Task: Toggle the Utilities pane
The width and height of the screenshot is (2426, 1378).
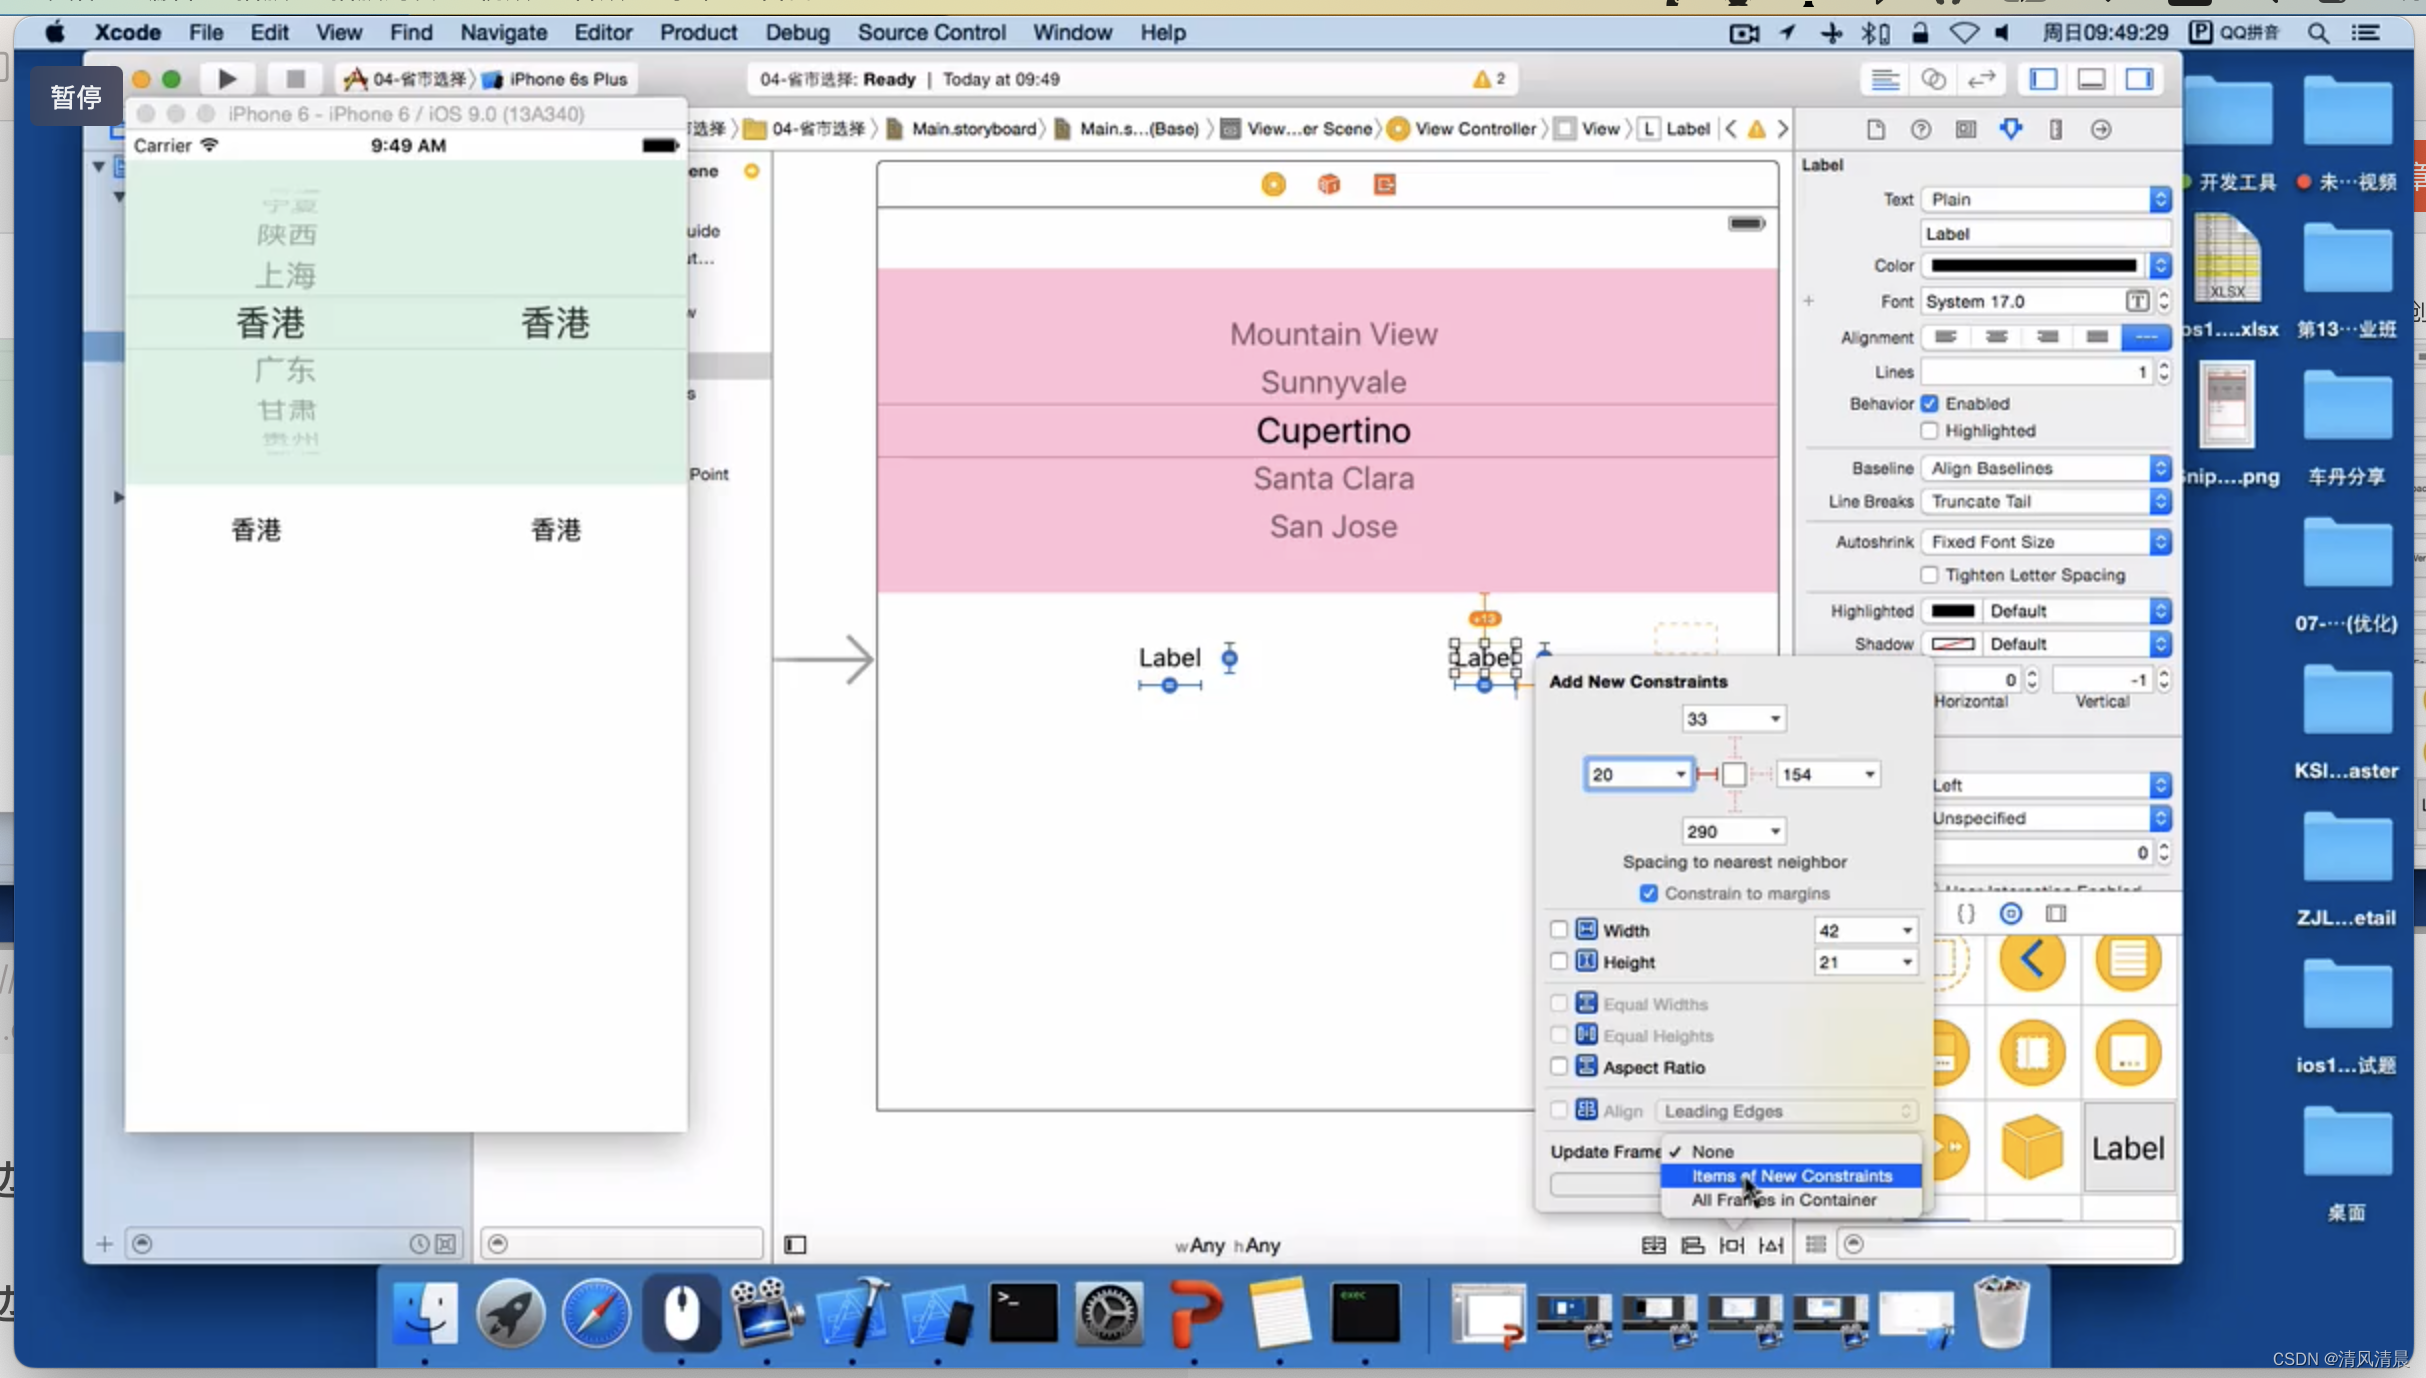Action: pos(2139,79)
